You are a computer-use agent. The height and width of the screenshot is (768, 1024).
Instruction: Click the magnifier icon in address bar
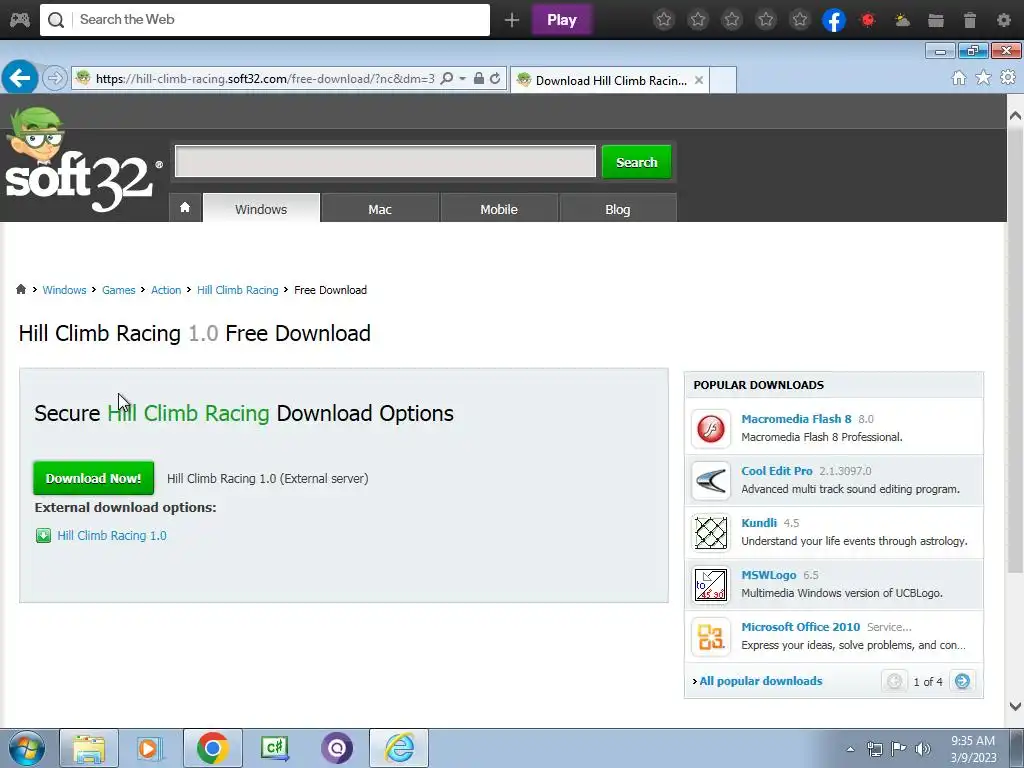click(x=447, y=78)
